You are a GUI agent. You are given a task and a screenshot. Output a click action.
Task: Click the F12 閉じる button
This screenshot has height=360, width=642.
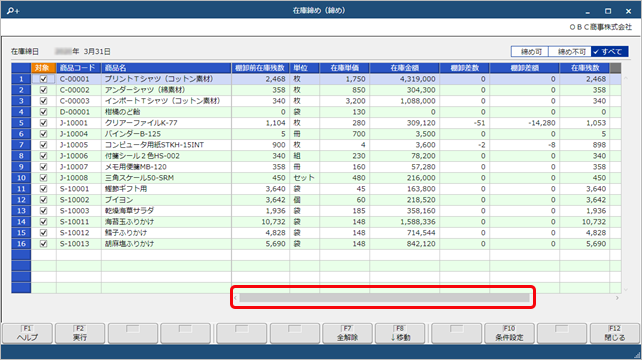tap(615, 333)
